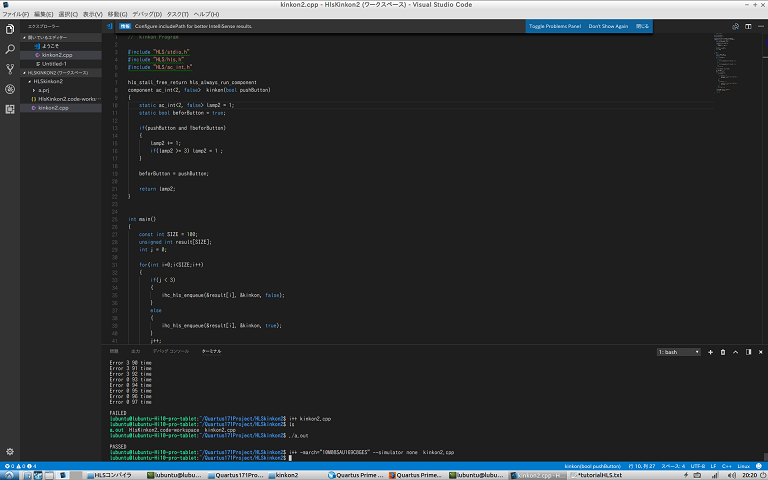Split the editor with the split icon
The width and height of the screenshot is (768, 480).
[748, 26]
